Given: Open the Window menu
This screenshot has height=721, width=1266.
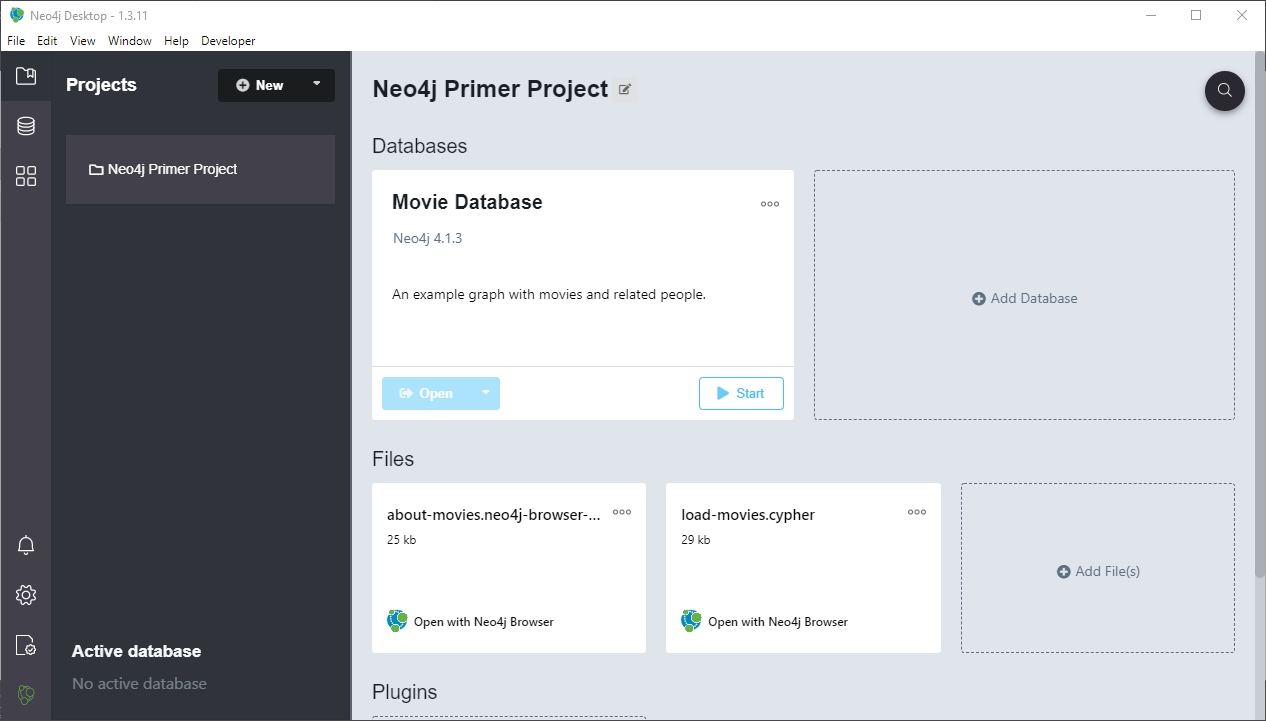Looking at the screenshot, I should [x=129, y=41].
